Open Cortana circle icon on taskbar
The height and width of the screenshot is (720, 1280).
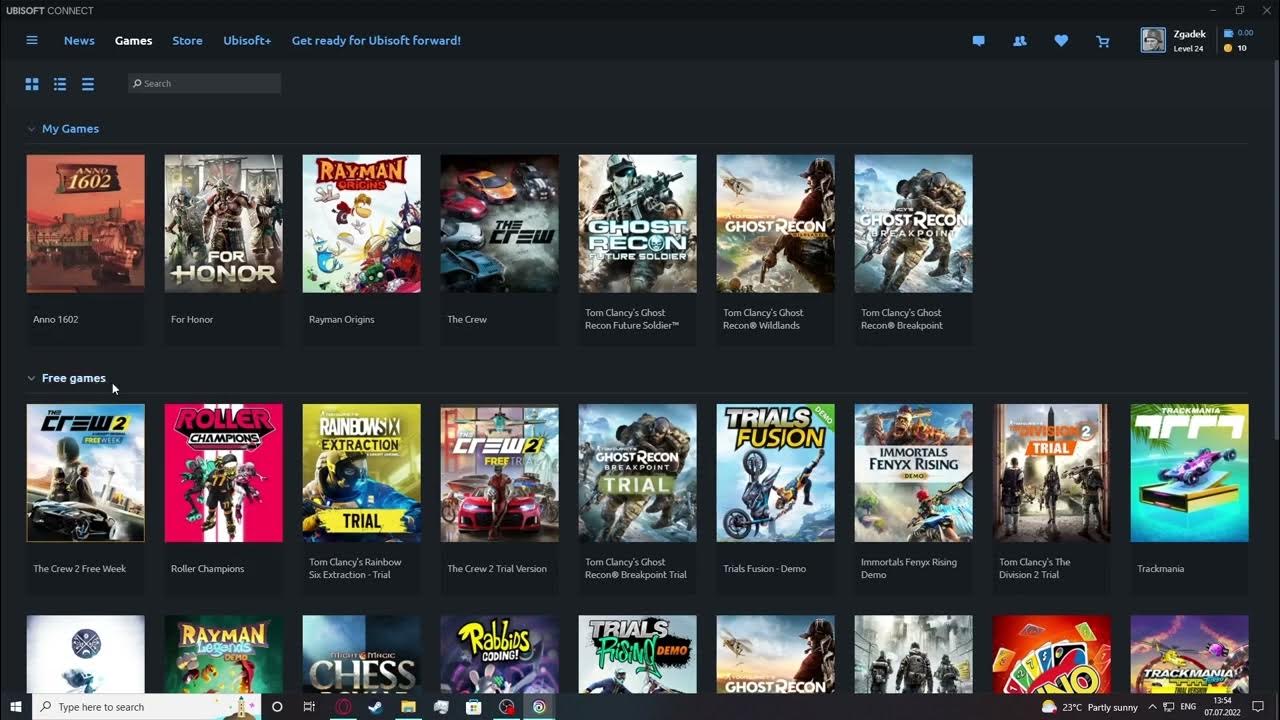click(277, 707)
